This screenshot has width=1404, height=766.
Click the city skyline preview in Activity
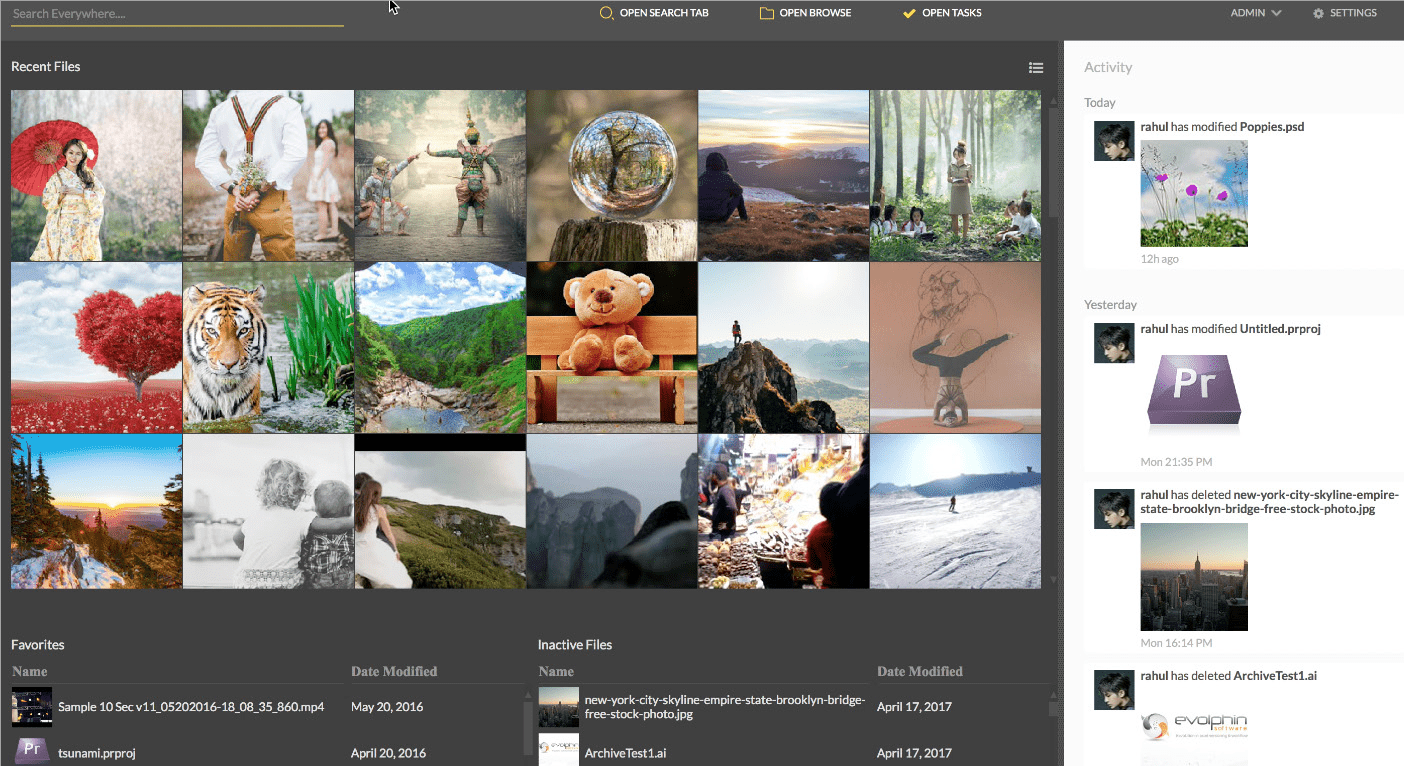[x=1194, y=576]
